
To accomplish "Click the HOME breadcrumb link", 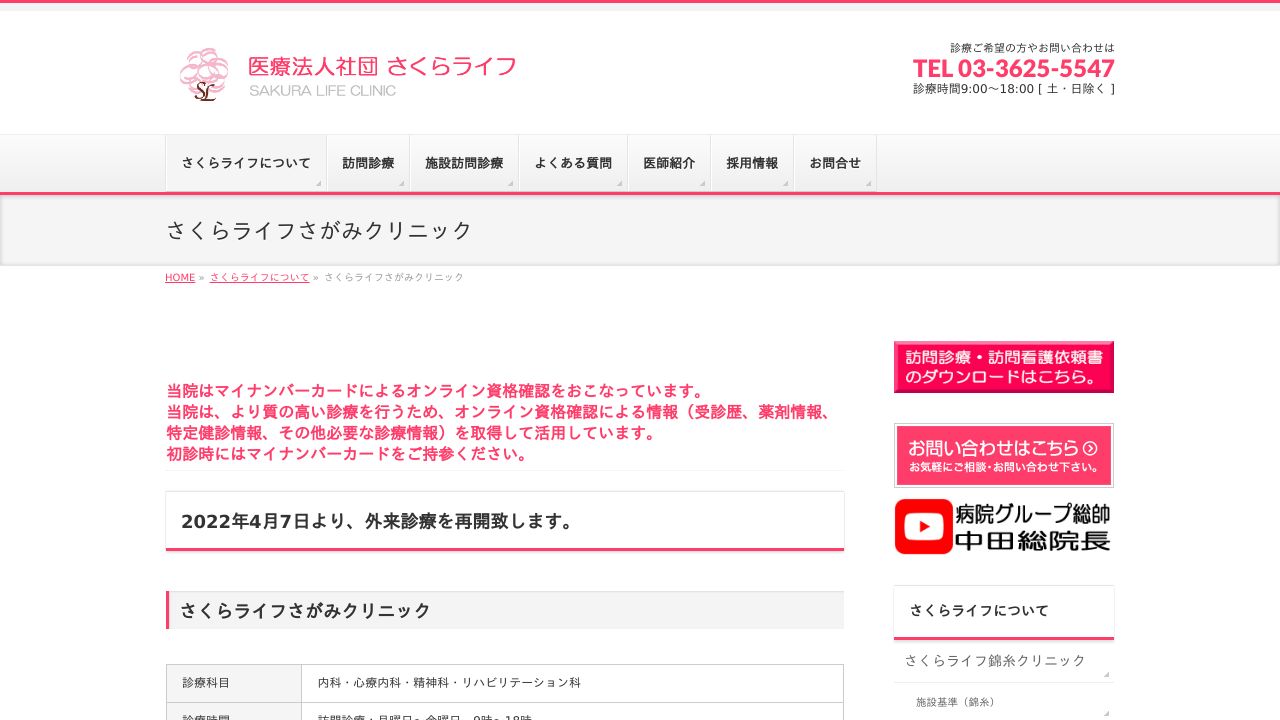I will point(180,277).
